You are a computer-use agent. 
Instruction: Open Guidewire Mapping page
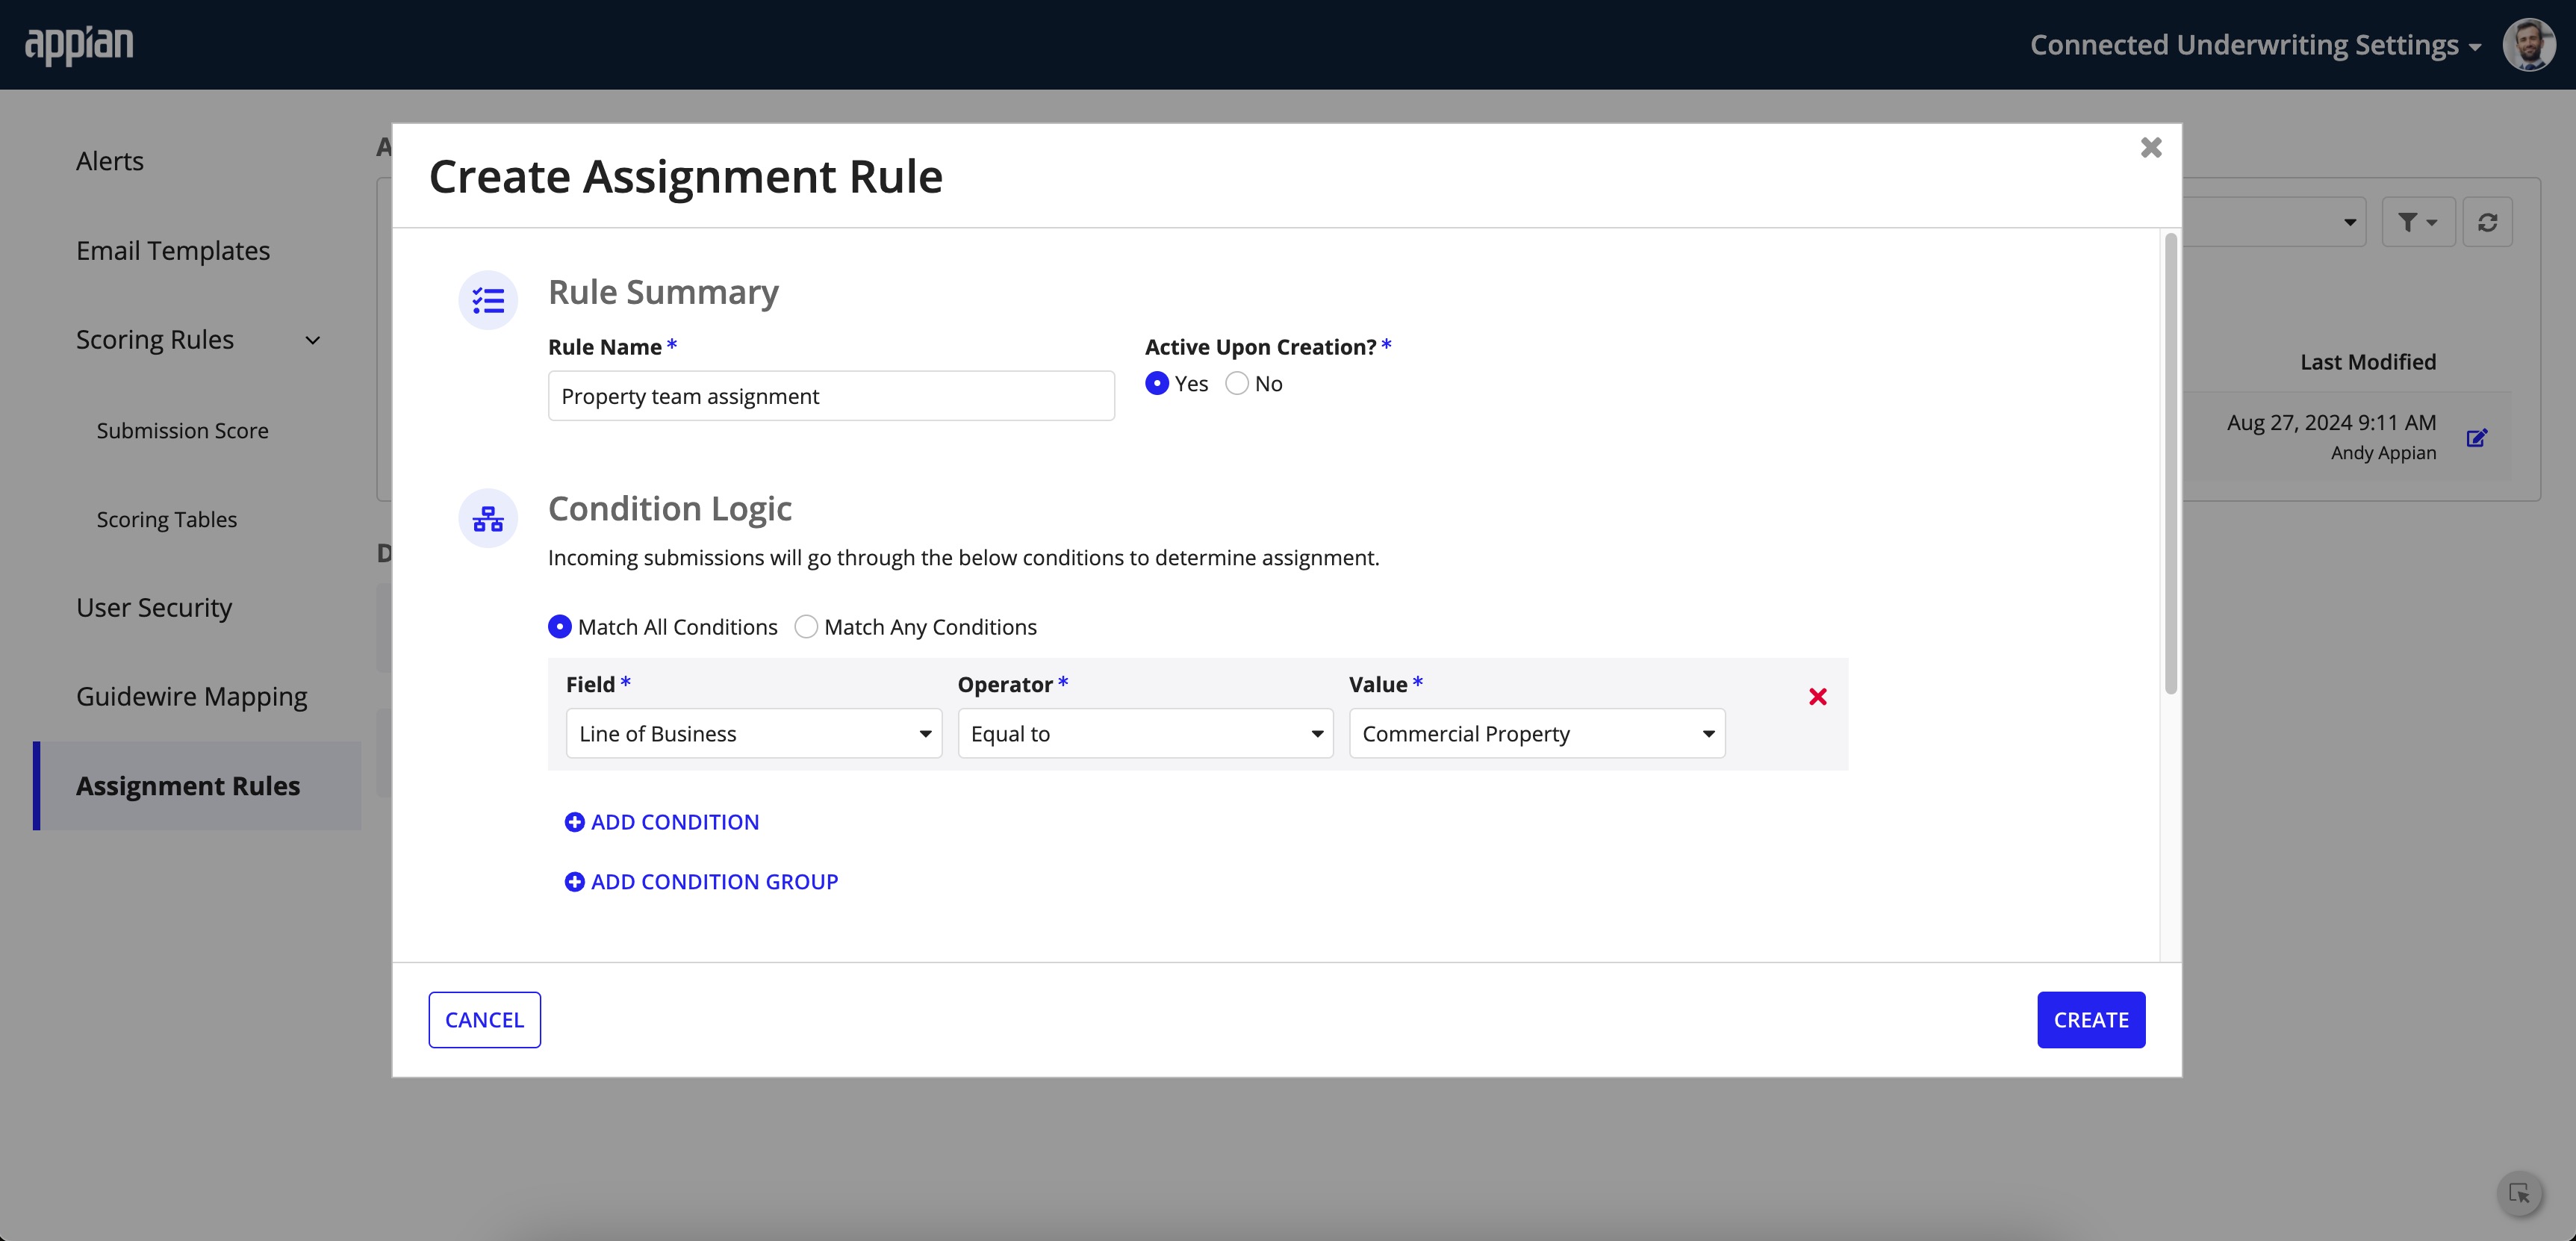pos(192,697)
